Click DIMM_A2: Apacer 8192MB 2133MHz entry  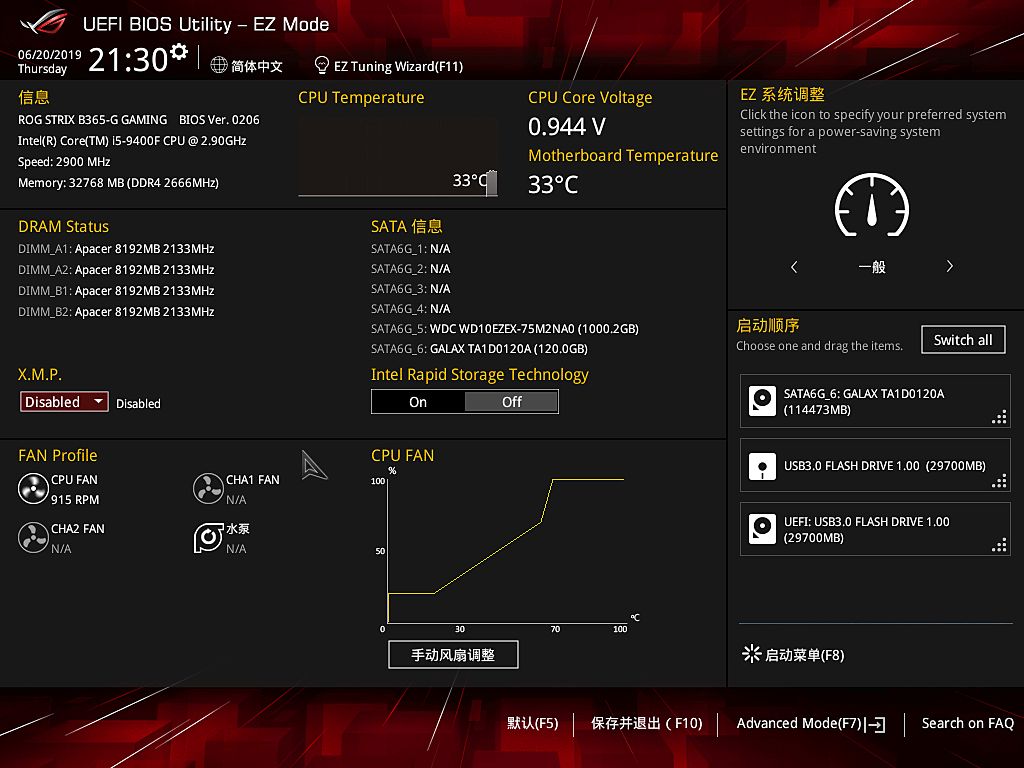116,270
